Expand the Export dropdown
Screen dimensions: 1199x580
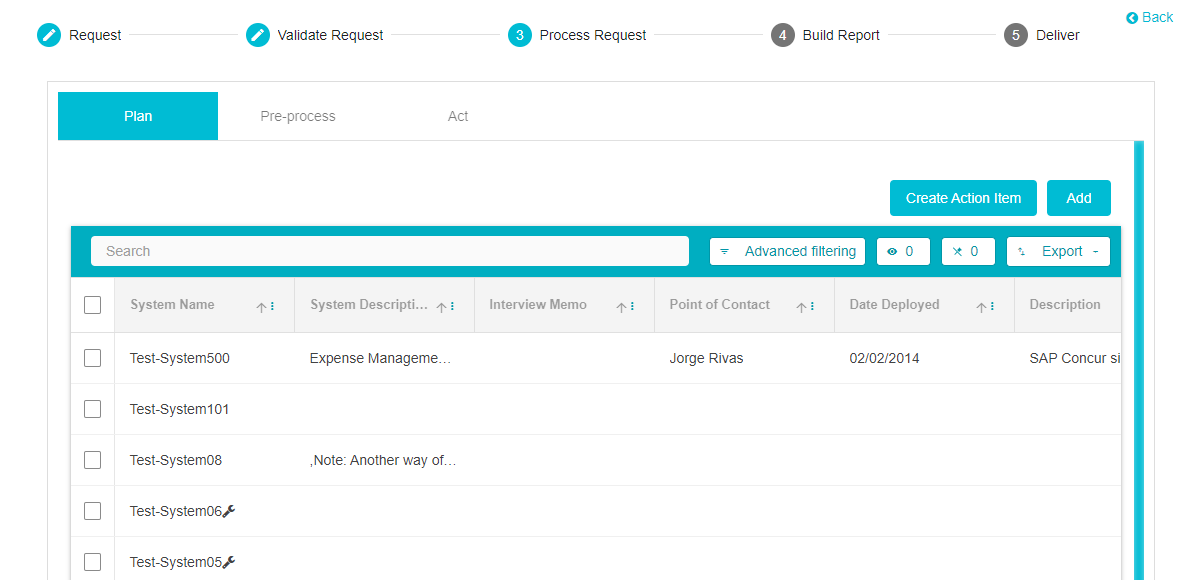point(1058,251)
